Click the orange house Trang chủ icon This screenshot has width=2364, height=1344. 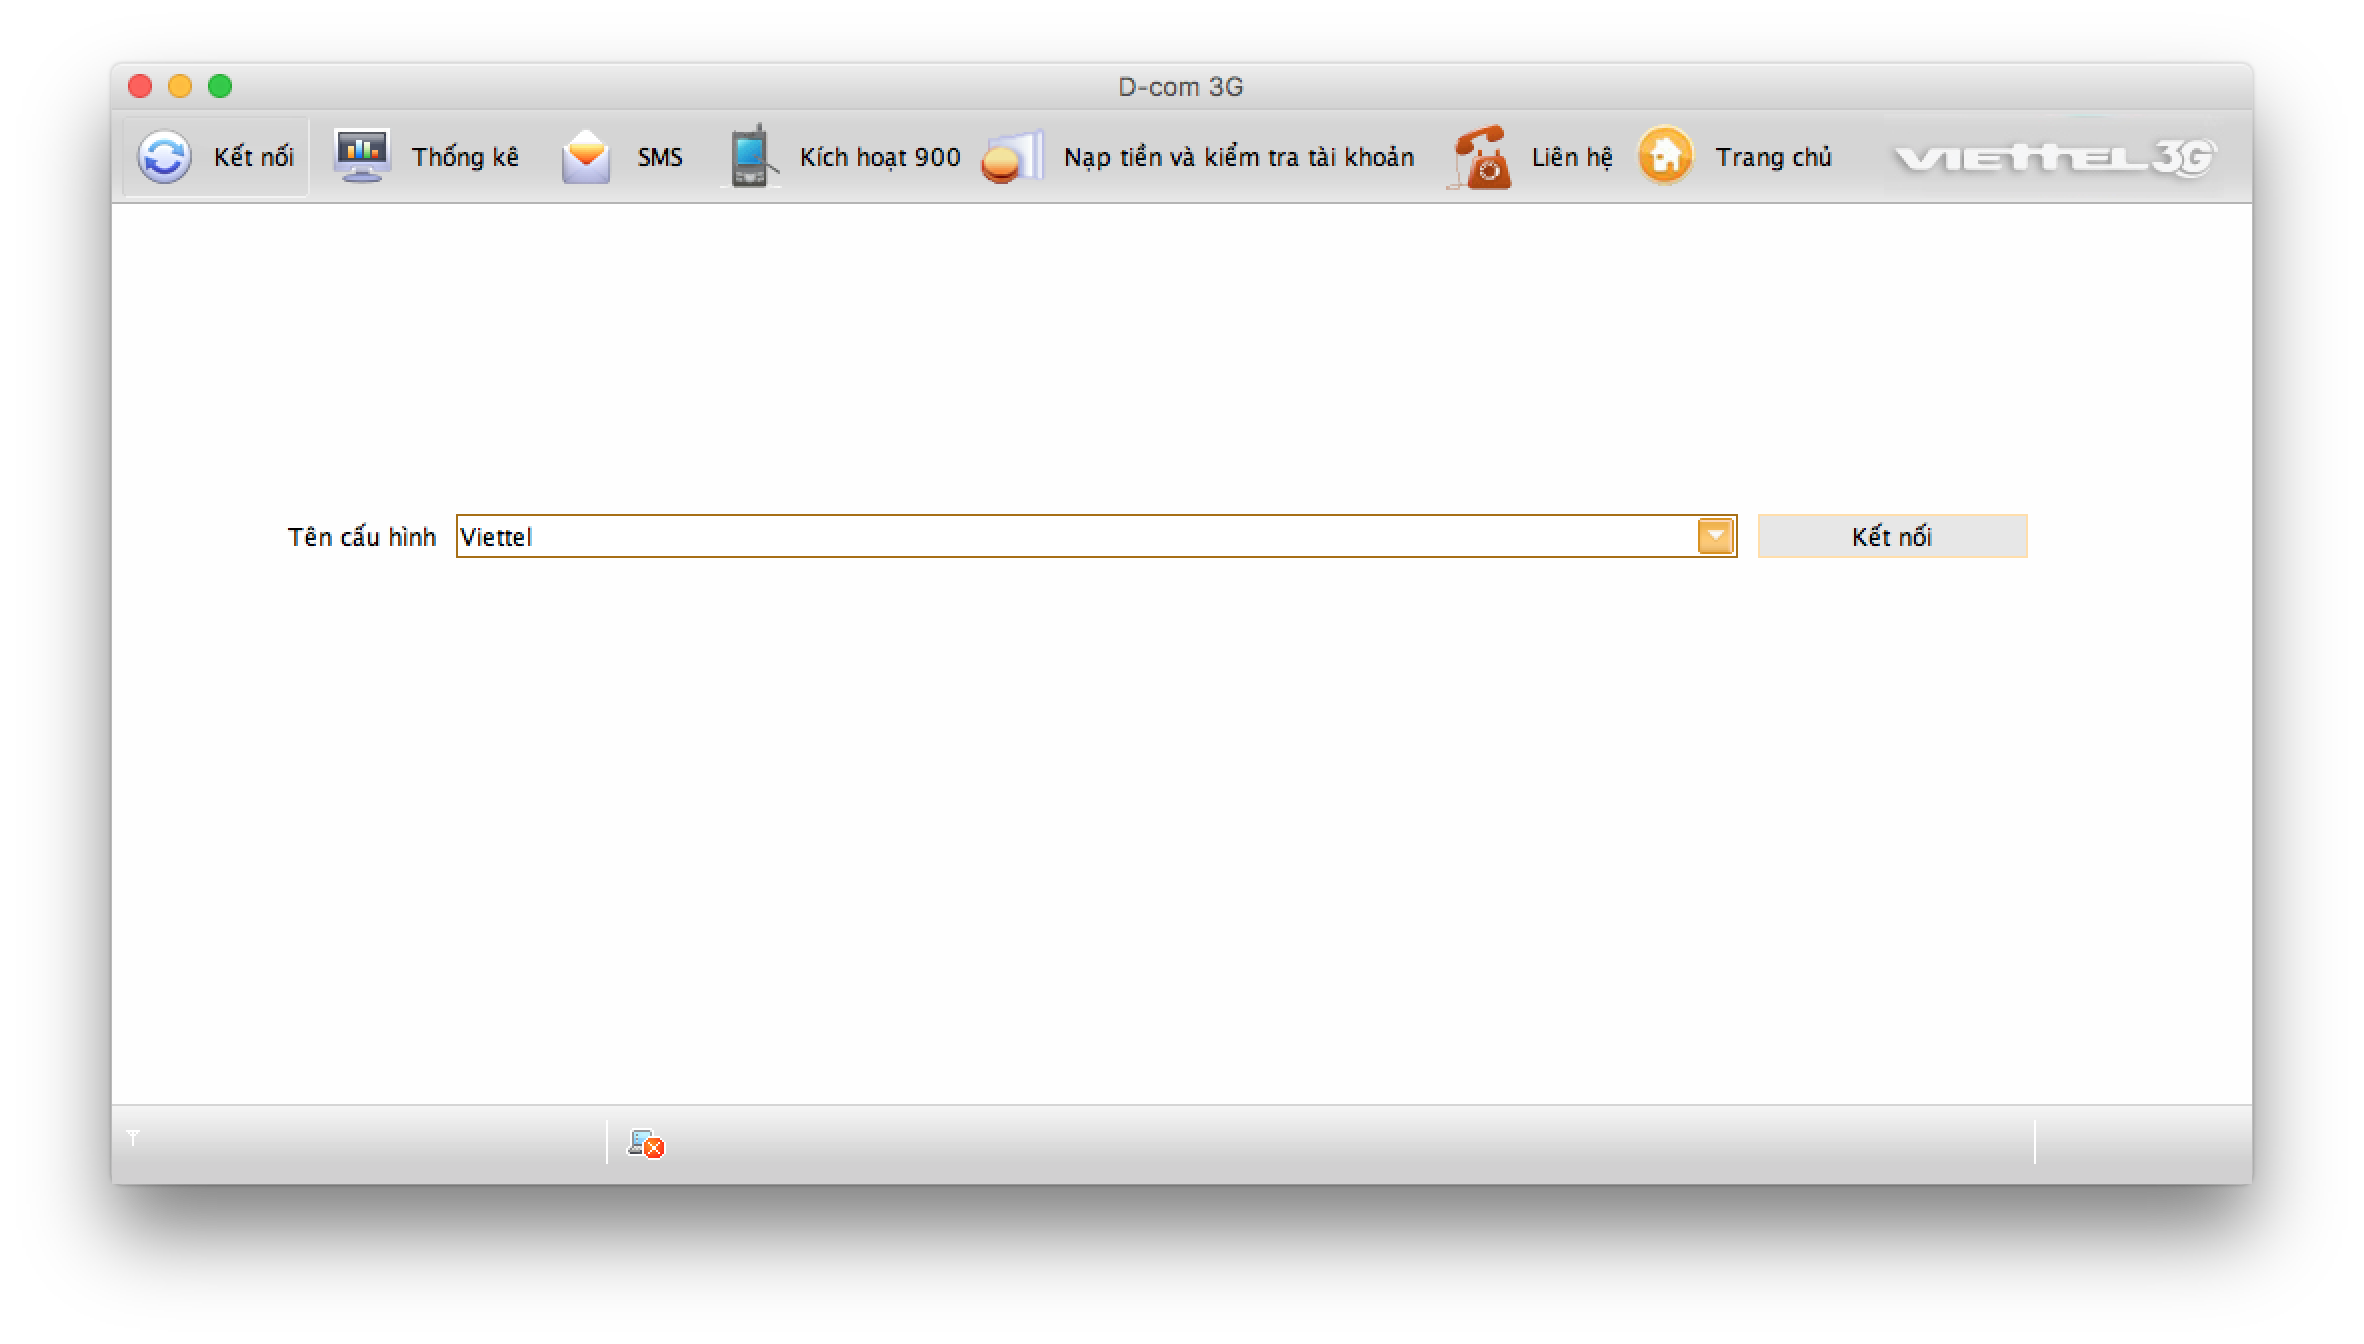(1665, 156)
